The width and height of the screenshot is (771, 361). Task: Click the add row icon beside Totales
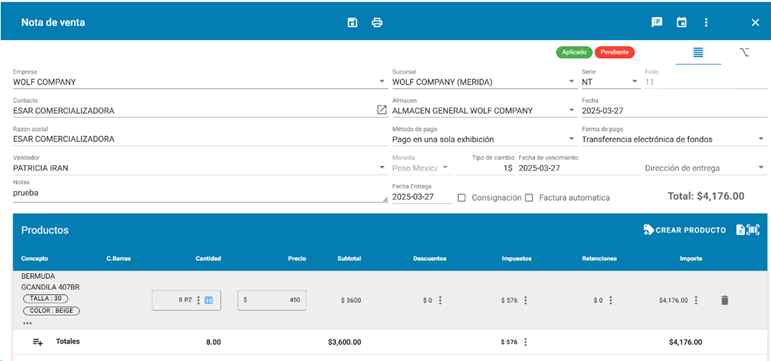pos(38,342)
